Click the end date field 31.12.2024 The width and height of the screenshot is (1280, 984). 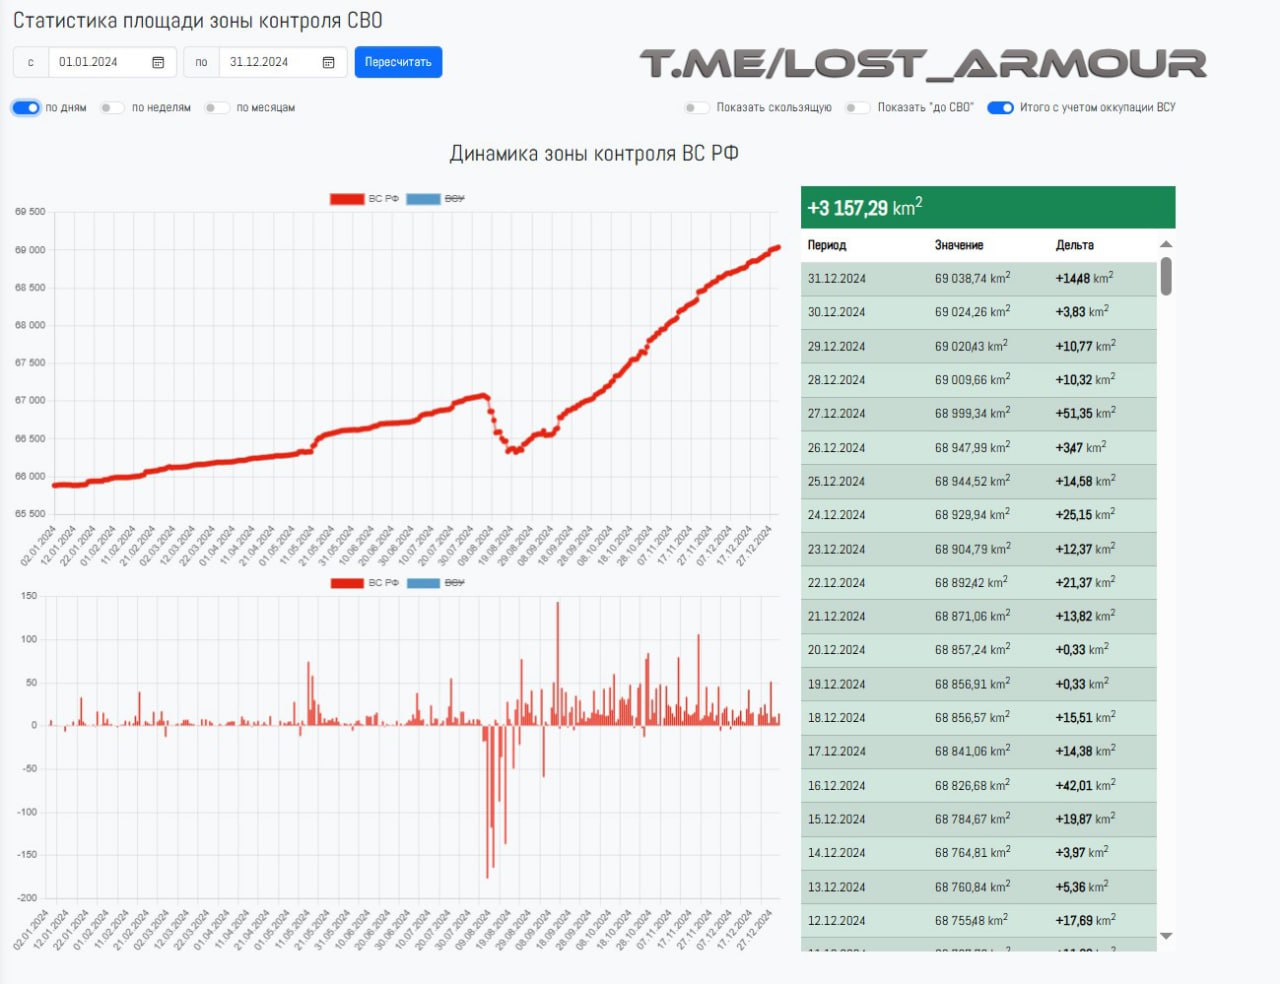pyautogui.click(x=268, y=62)
